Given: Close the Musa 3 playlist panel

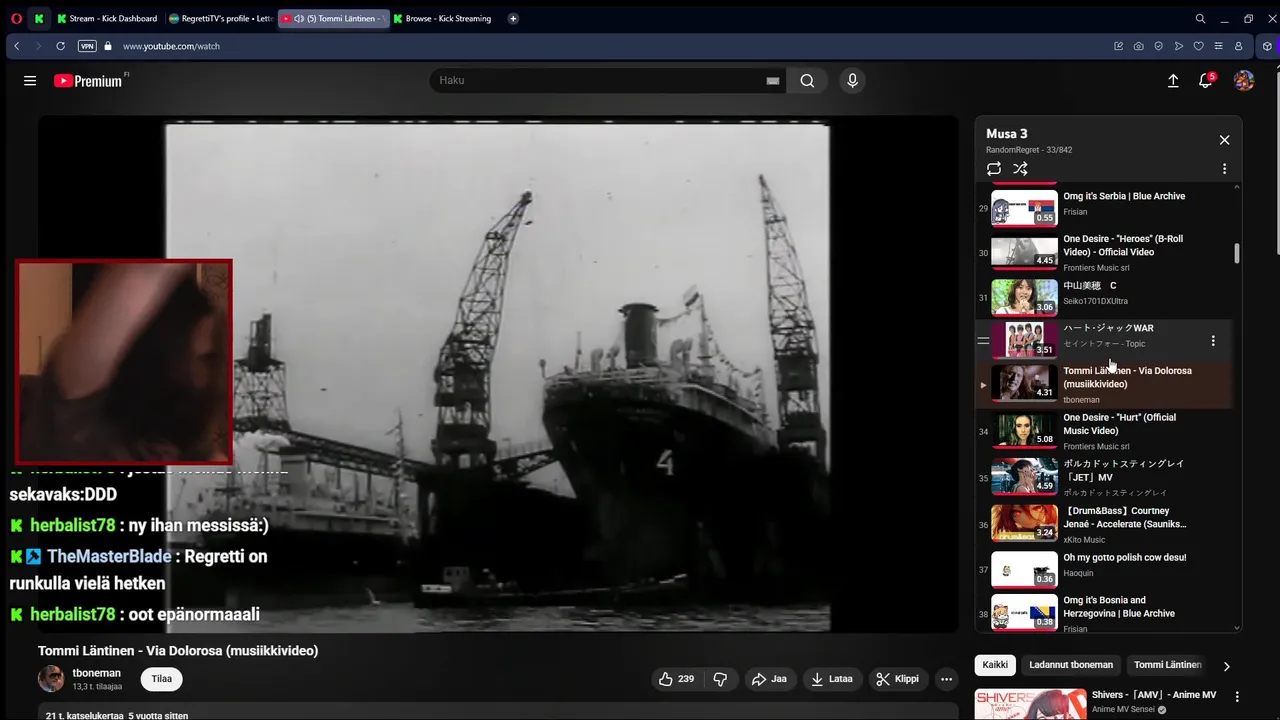Looking at the screenshot, I should [x=1224, y=140].
